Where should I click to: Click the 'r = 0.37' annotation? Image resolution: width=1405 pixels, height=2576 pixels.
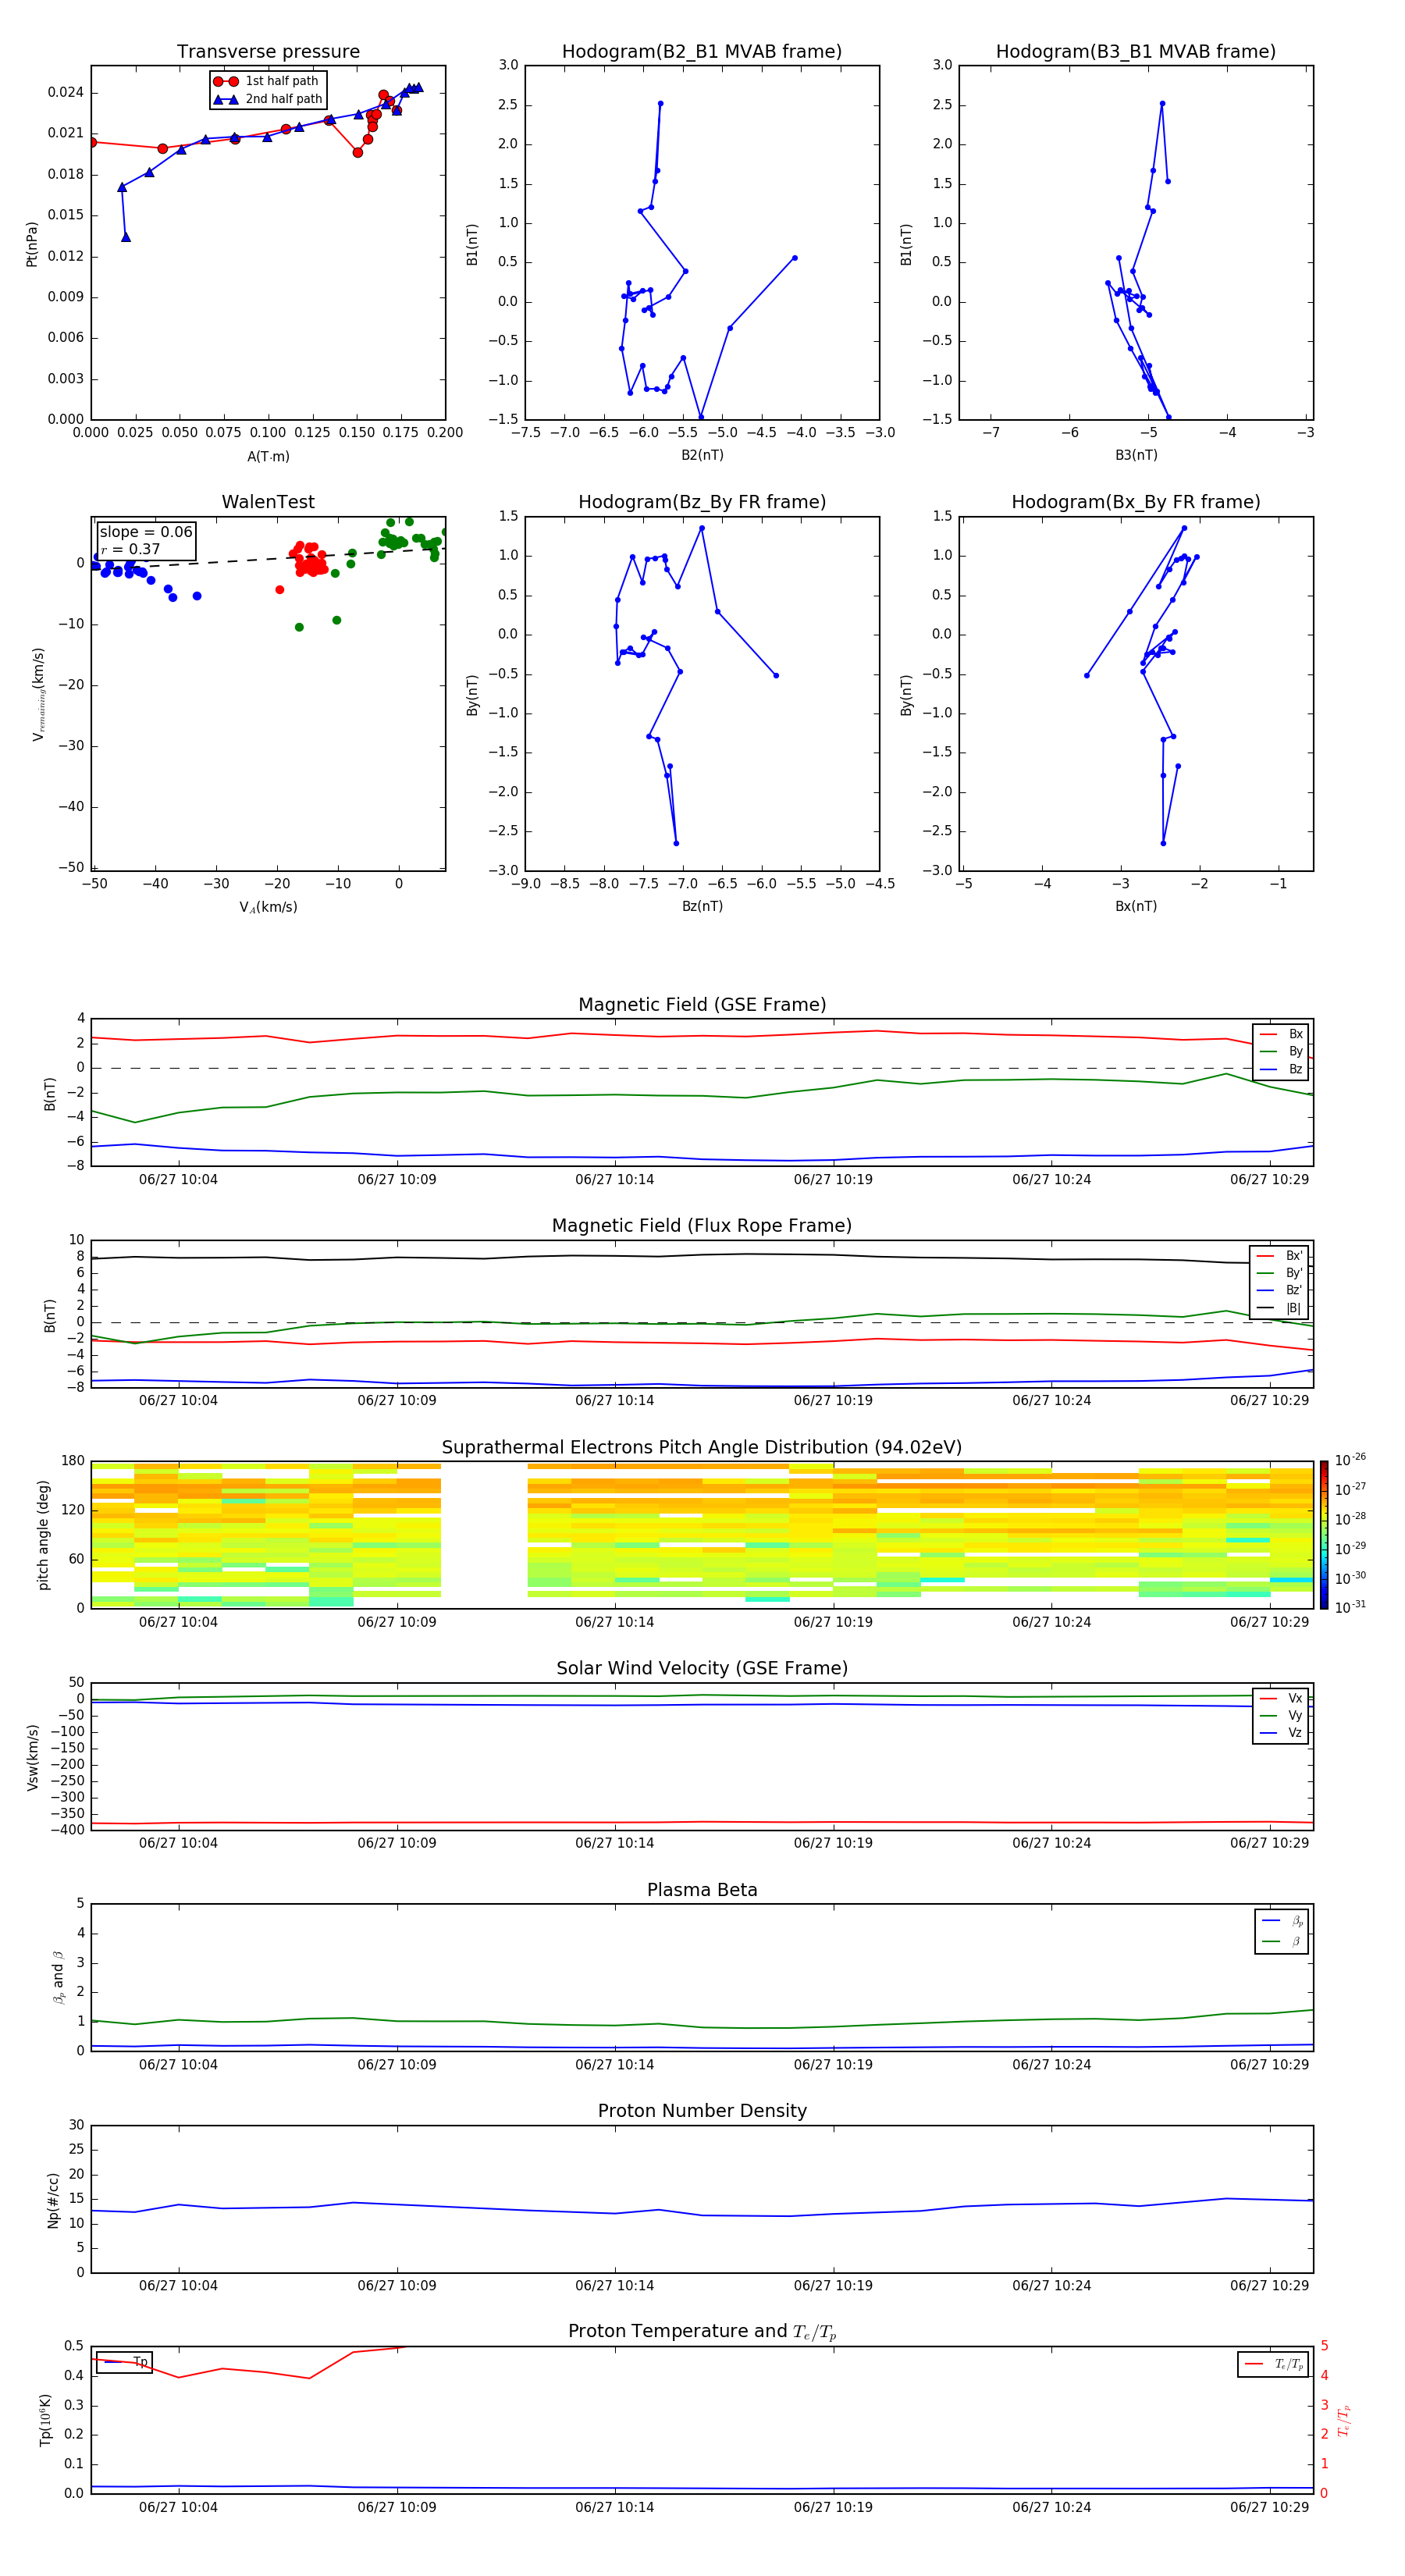130,549
